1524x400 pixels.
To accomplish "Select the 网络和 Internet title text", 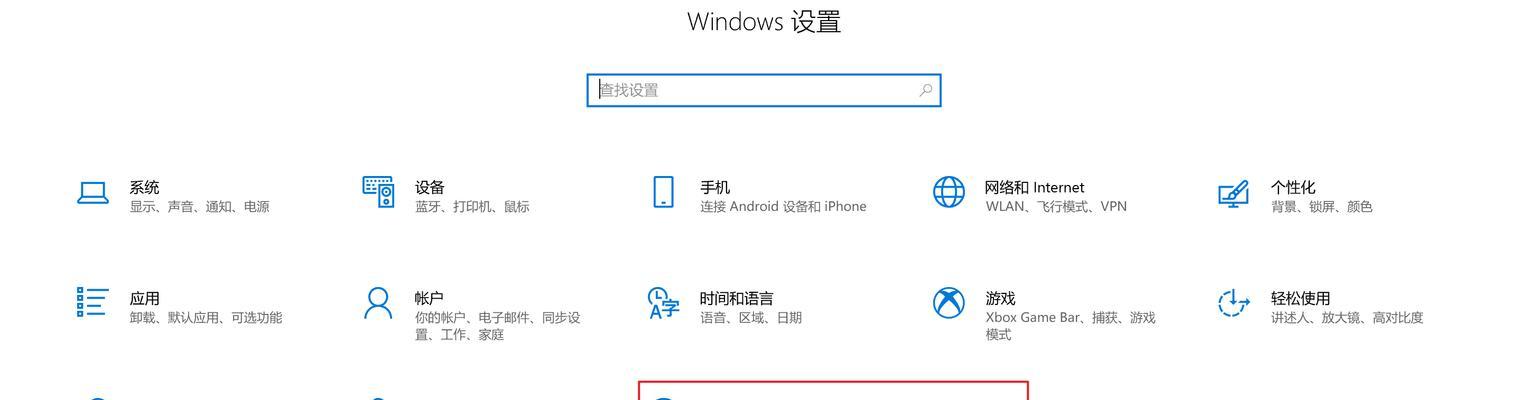I will point(1034,187).
